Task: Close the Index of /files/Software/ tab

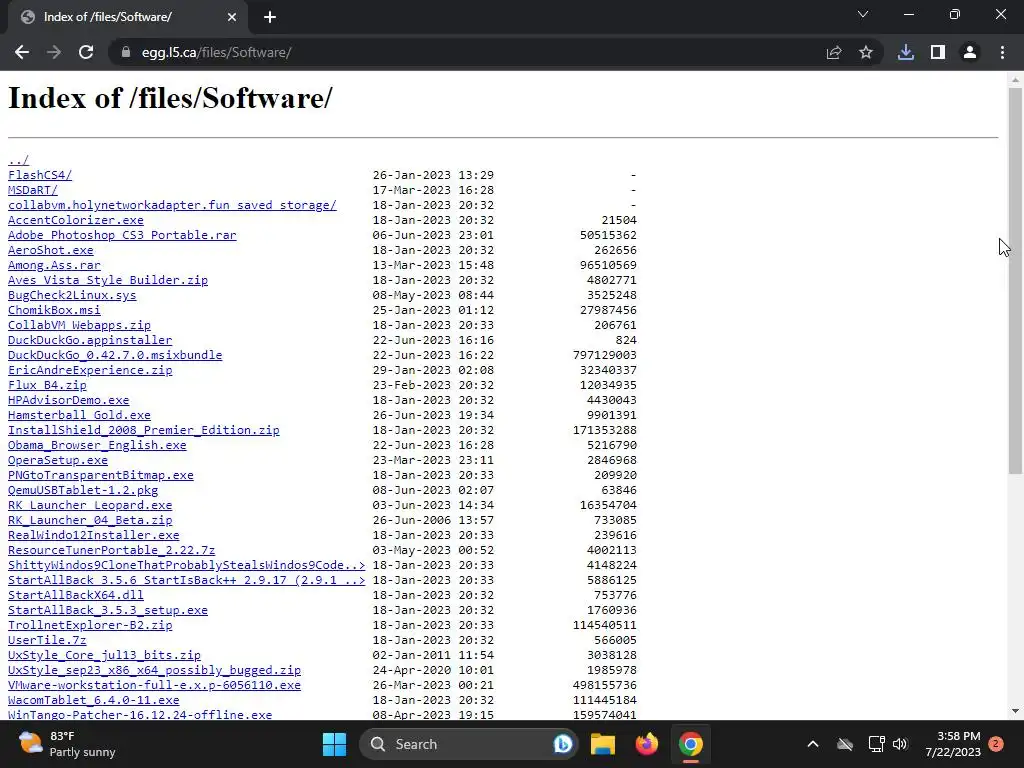Action: pos(232,17)
